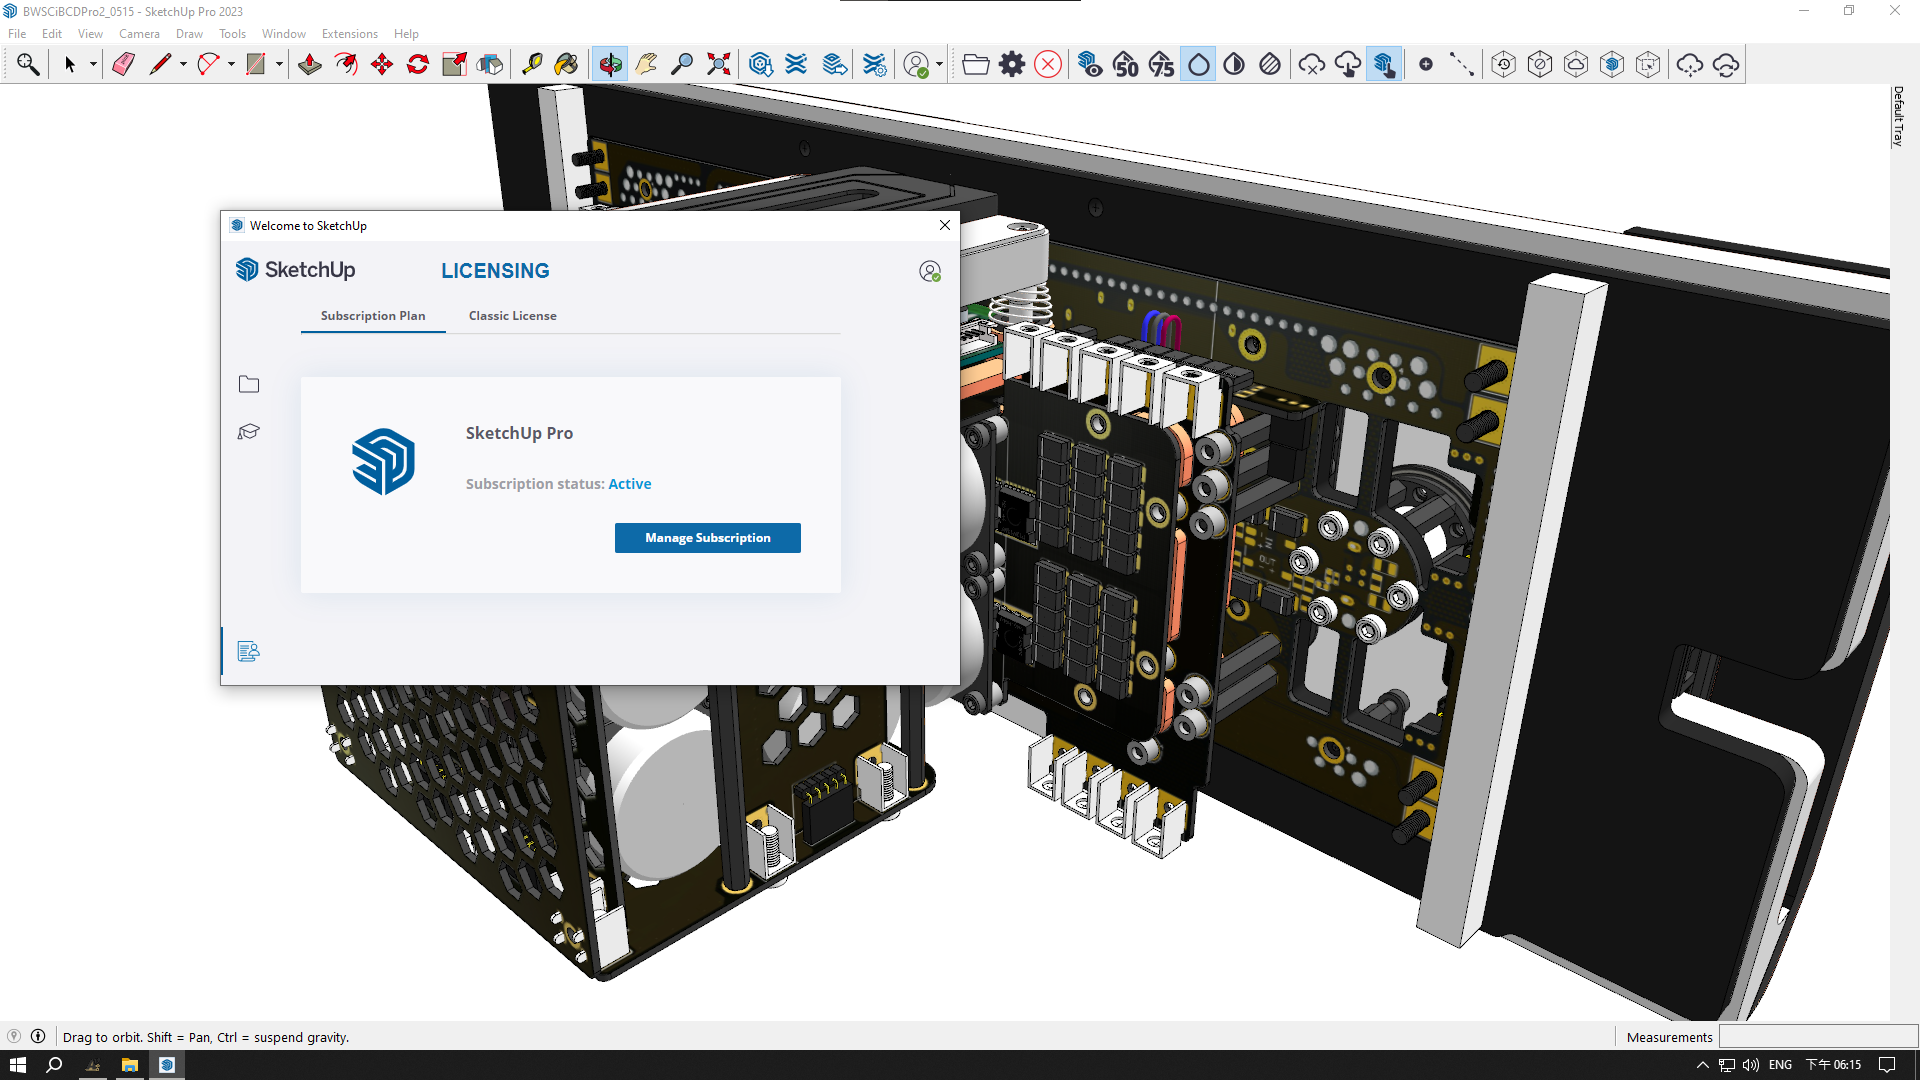Click Manage Subscription button
1920x1080 pixels.
(708, 538)
